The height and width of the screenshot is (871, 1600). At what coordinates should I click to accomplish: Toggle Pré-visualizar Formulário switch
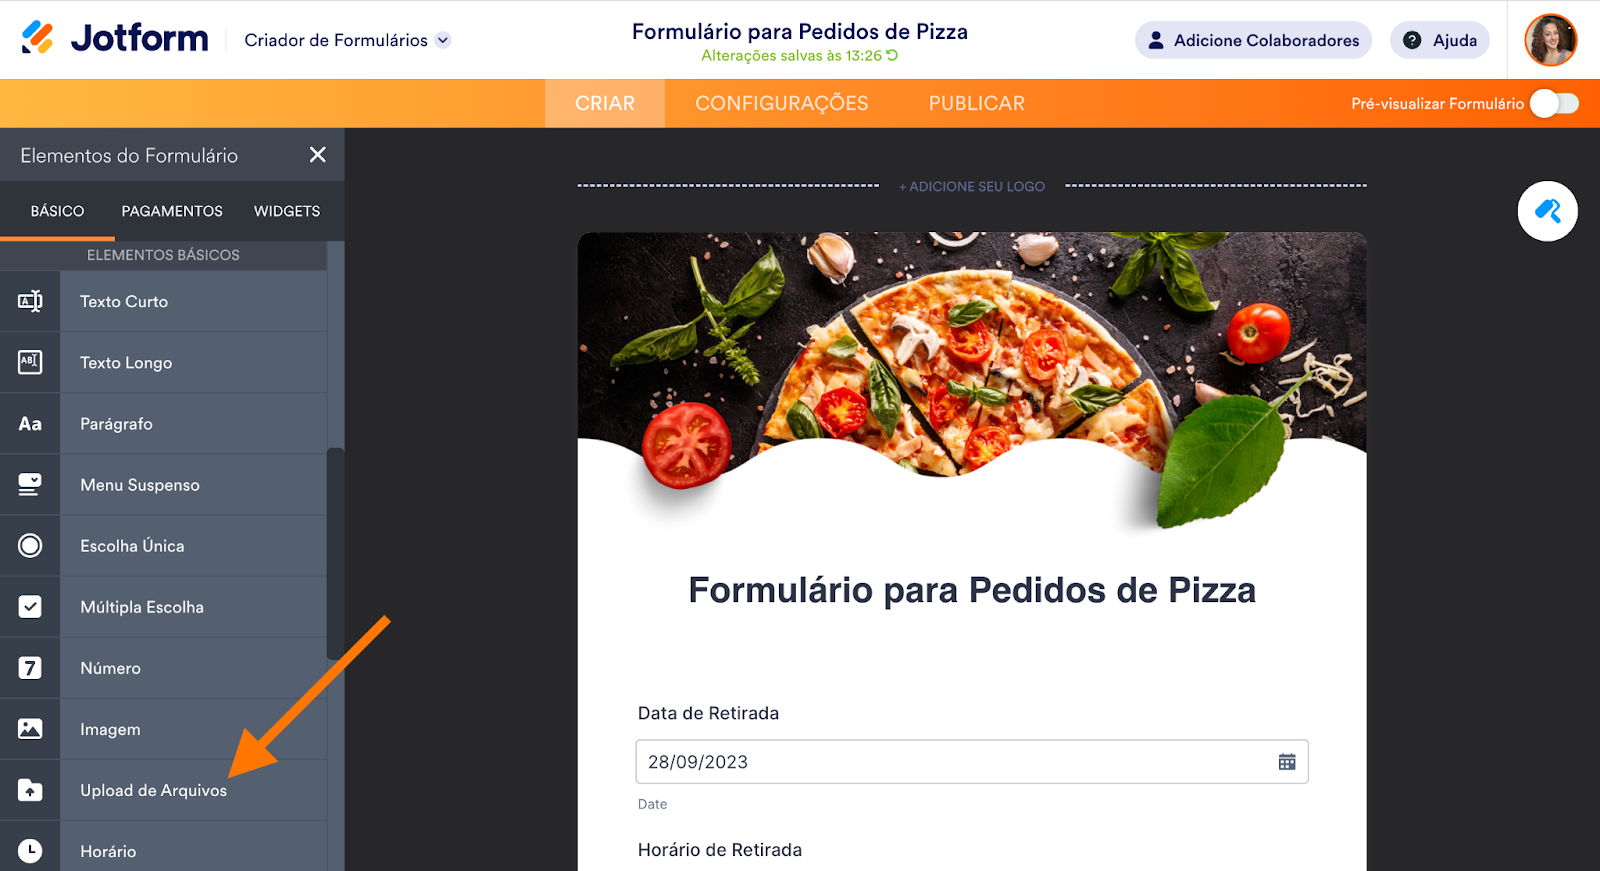tap(1554, 103)
